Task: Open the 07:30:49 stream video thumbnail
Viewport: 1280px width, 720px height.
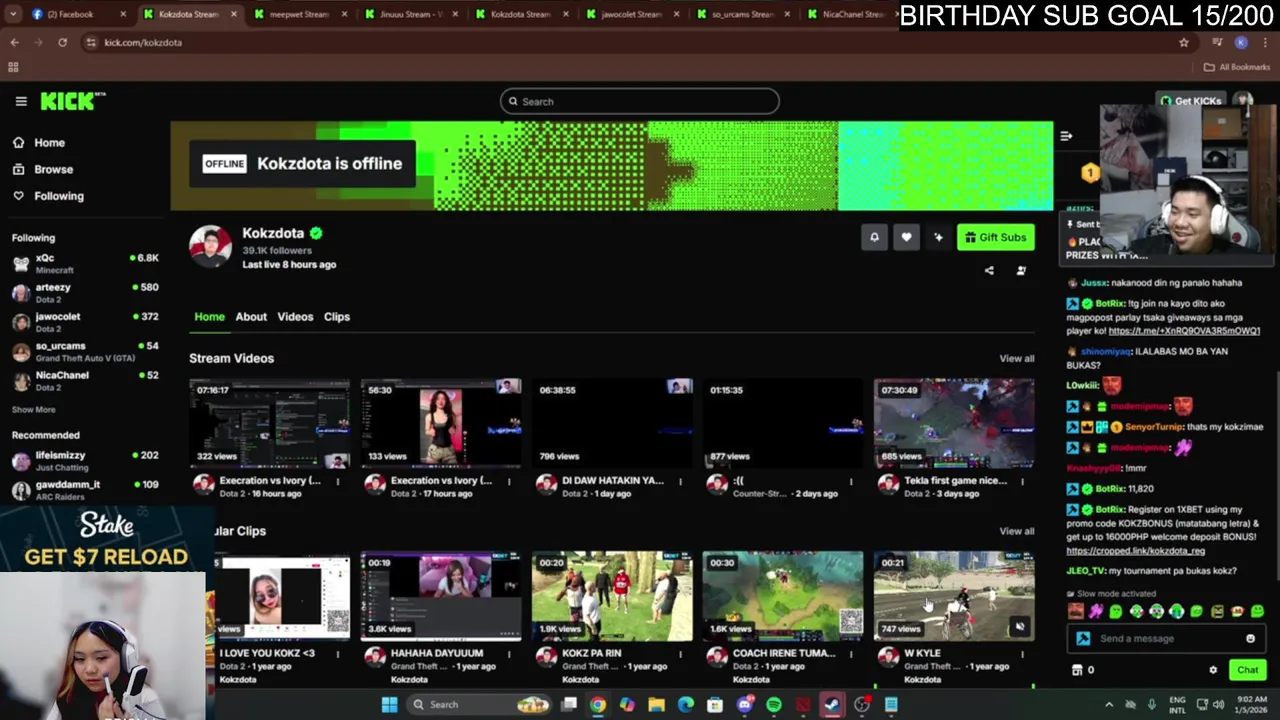Action: [x=954, y=423]
